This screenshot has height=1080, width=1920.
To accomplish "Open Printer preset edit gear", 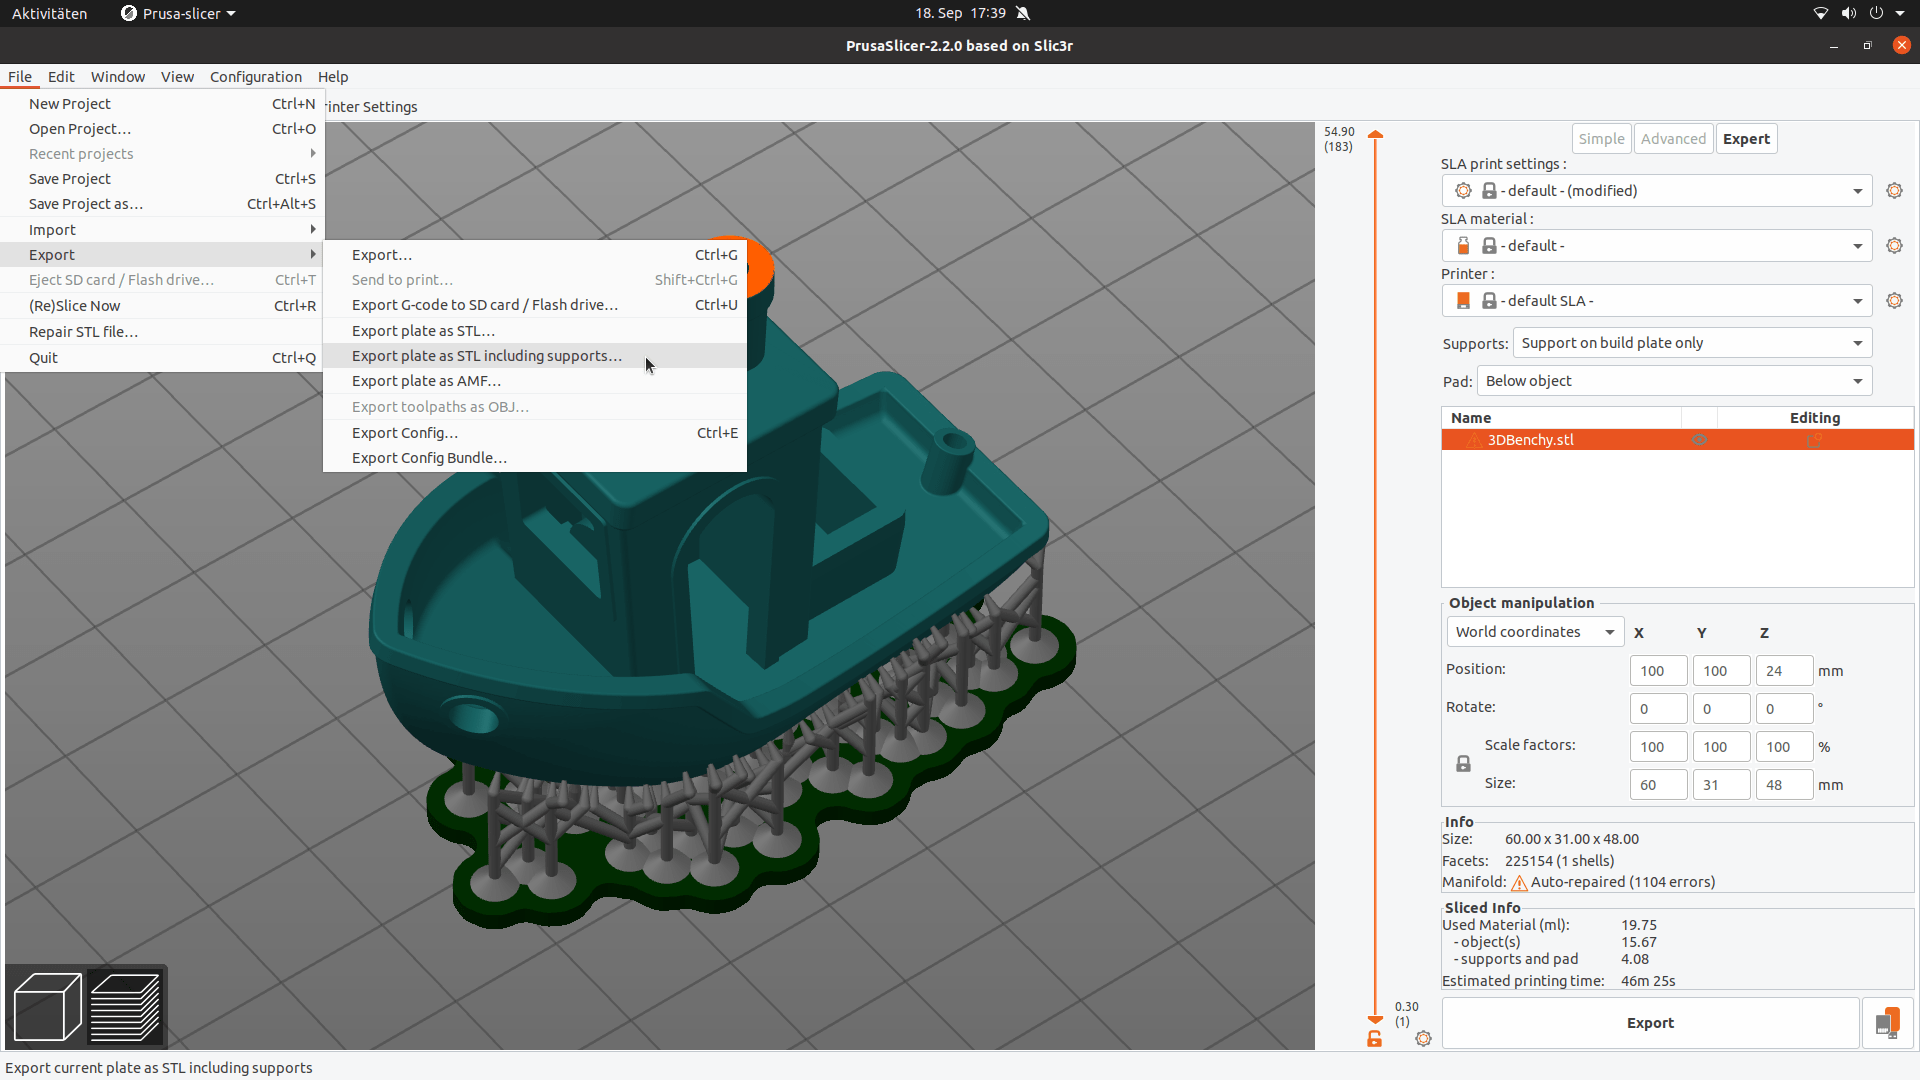I will 1894,301.
